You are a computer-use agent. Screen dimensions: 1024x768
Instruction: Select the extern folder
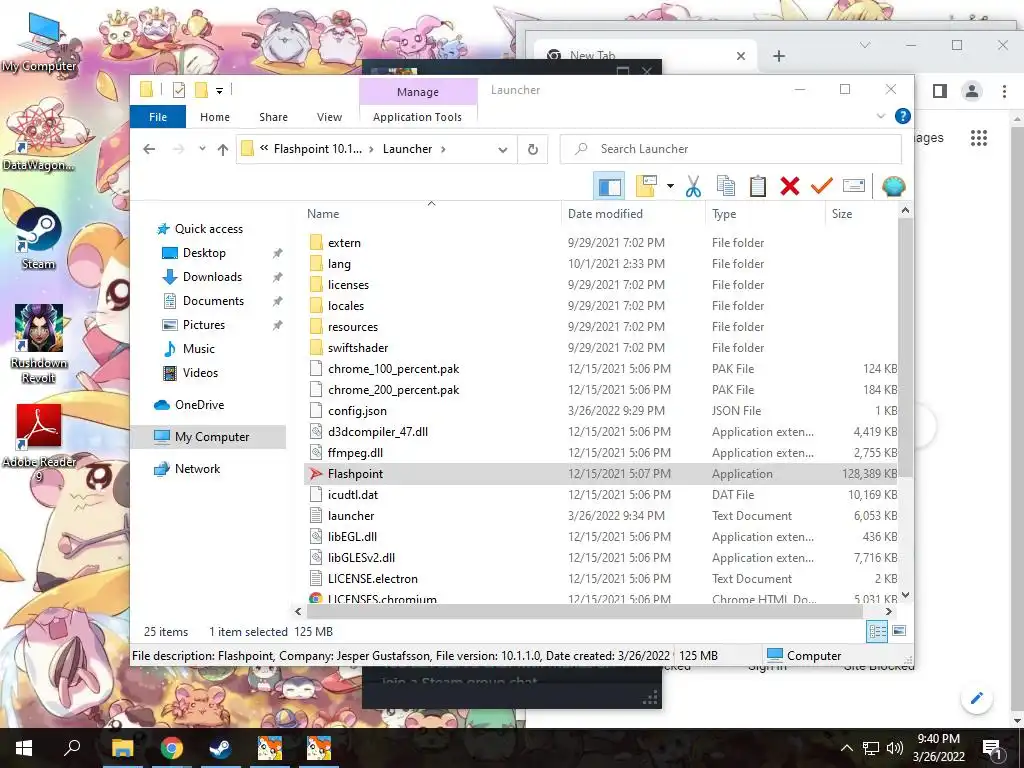click(x=344, y=243)
